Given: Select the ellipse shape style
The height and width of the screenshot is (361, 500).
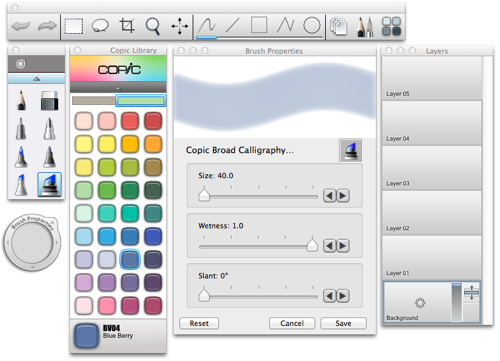Looking at the screenshot, I should point(312,25).
